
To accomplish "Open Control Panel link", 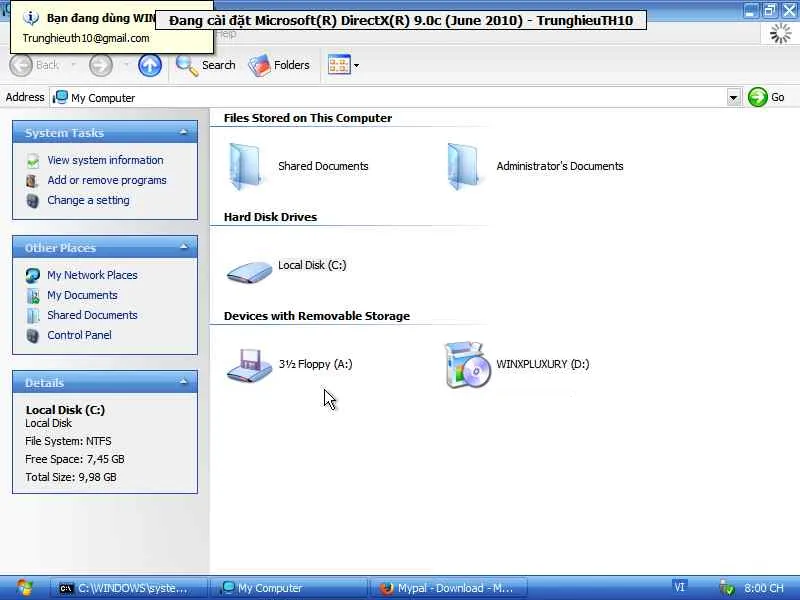I will (x=79, y=335).
